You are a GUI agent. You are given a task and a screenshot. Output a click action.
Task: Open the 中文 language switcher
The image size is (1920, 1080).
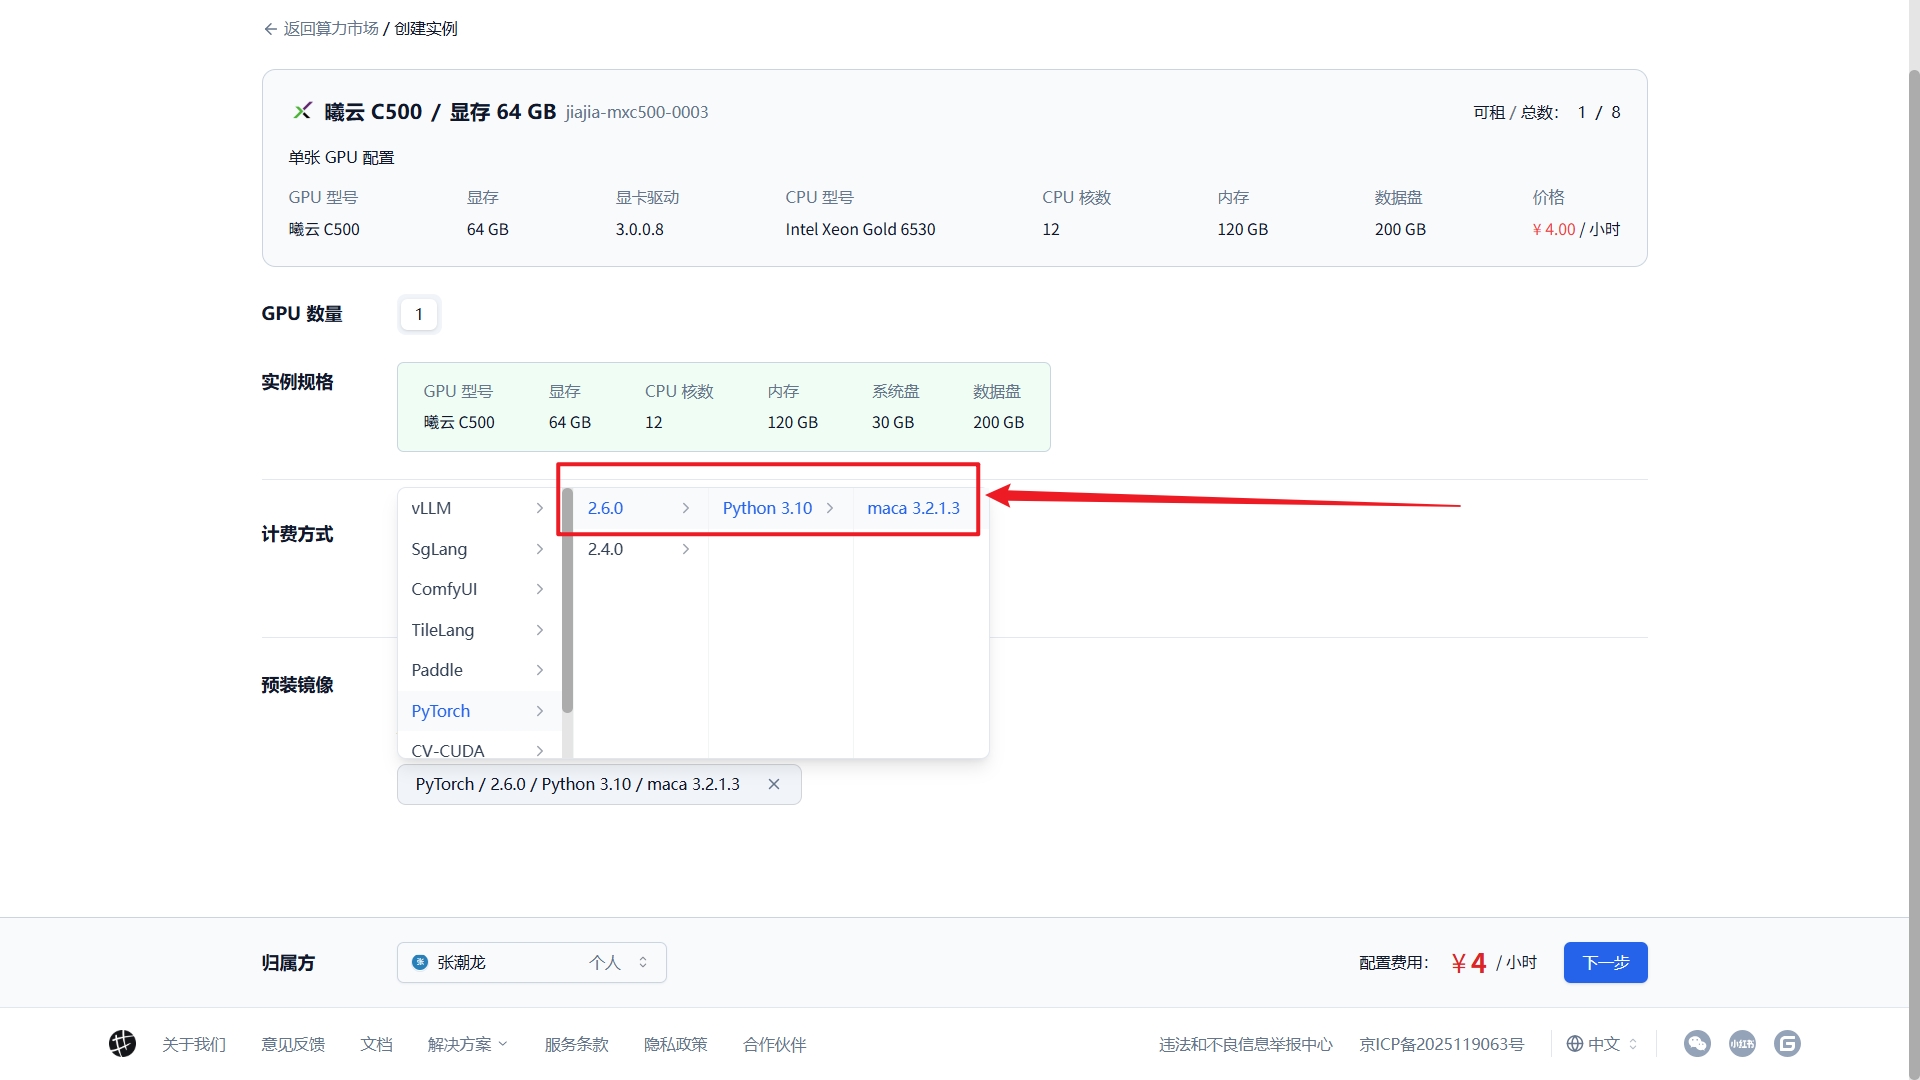(x=1602, y=1044)
